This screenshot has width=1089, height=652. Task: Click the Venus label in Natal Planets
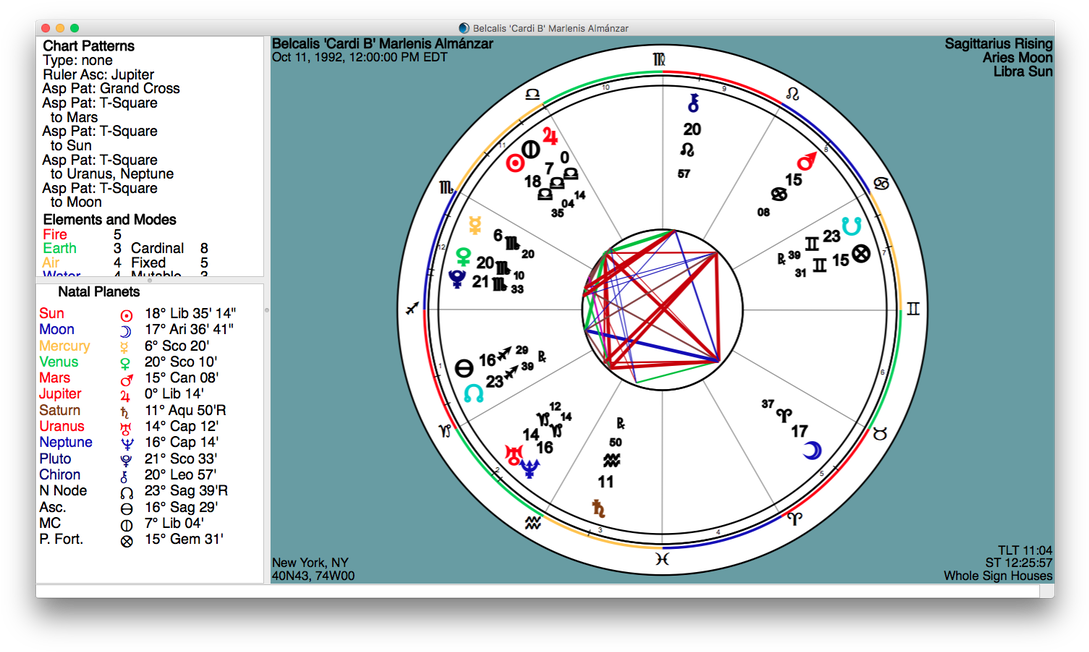pyautogui.click(x=58, y=362)
